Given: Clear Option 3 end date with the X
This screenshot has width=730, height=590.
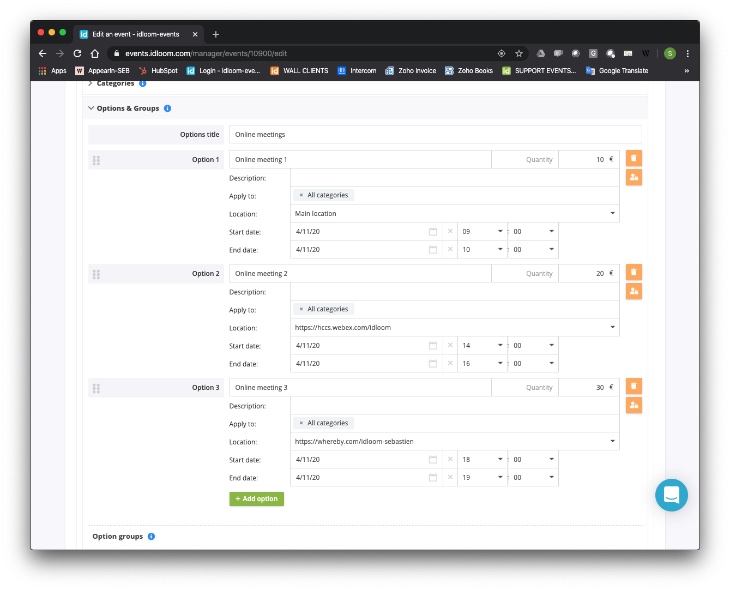Looking at the screenshot, I should coord(450,478).
